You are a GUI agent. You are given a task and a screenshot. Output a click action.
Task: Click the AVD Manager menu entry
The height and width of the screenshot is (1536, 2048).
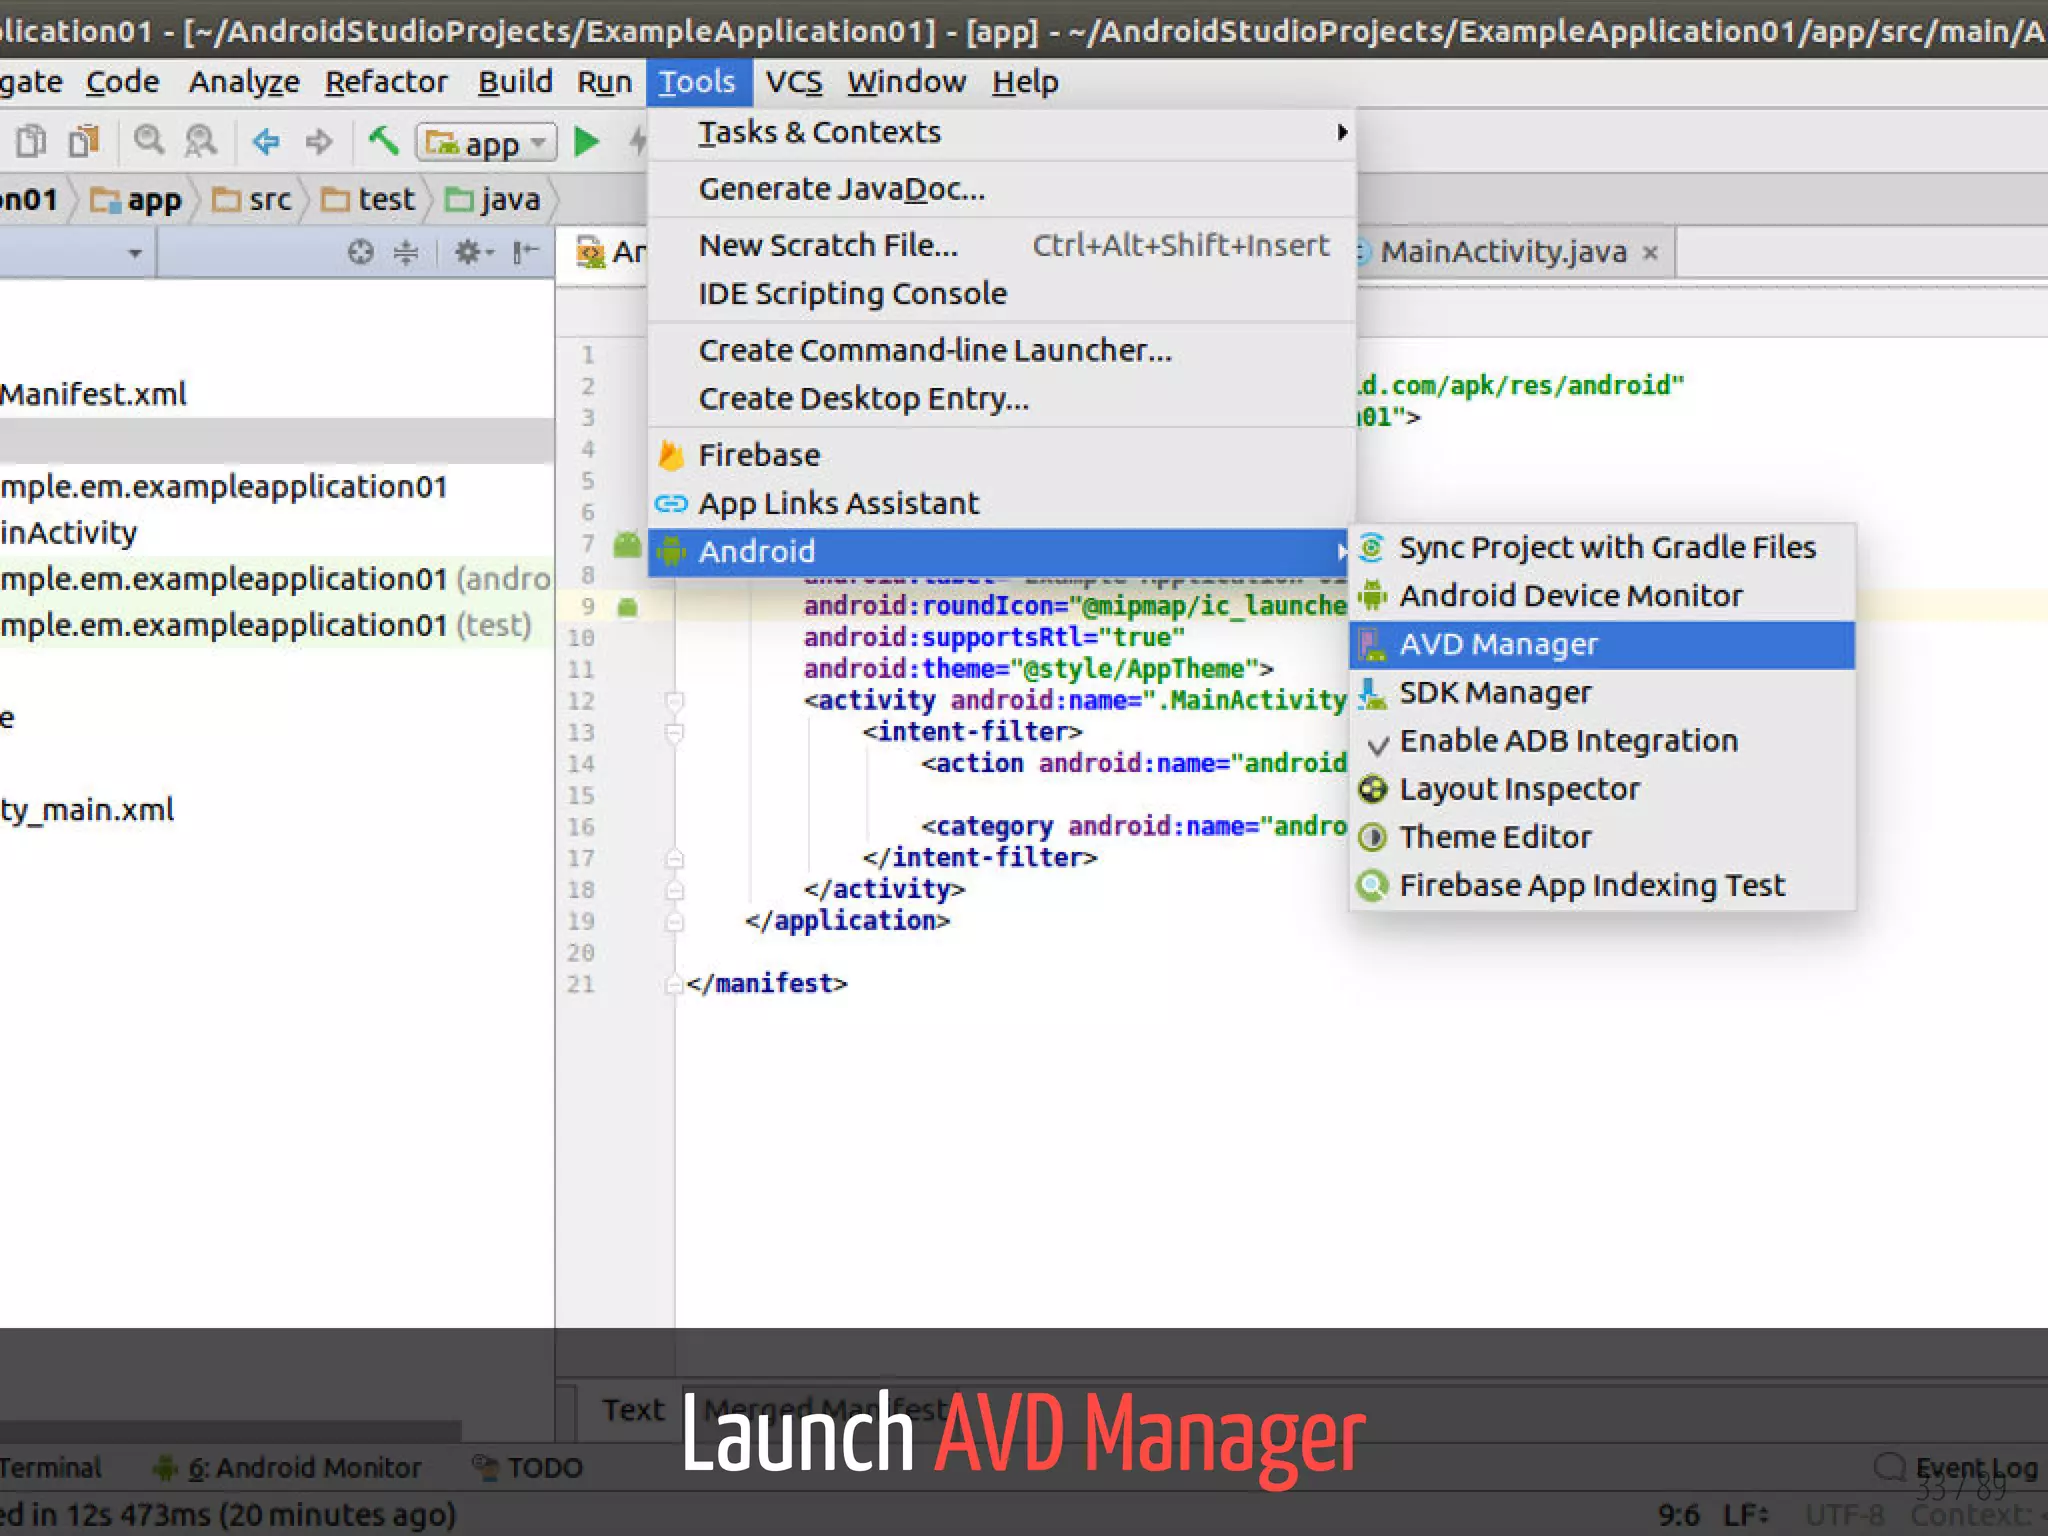[x=1601, y=645]
